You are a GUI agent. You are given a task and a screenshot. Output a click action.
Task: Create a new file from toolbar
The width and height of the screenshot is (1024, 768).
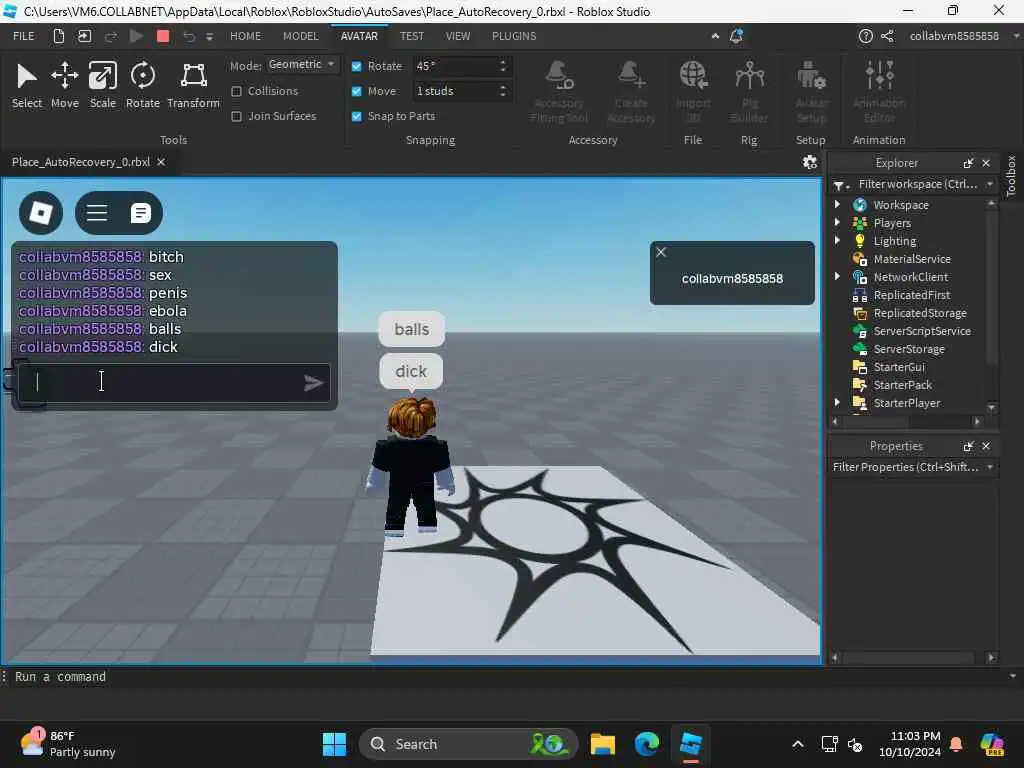point(59,36)
